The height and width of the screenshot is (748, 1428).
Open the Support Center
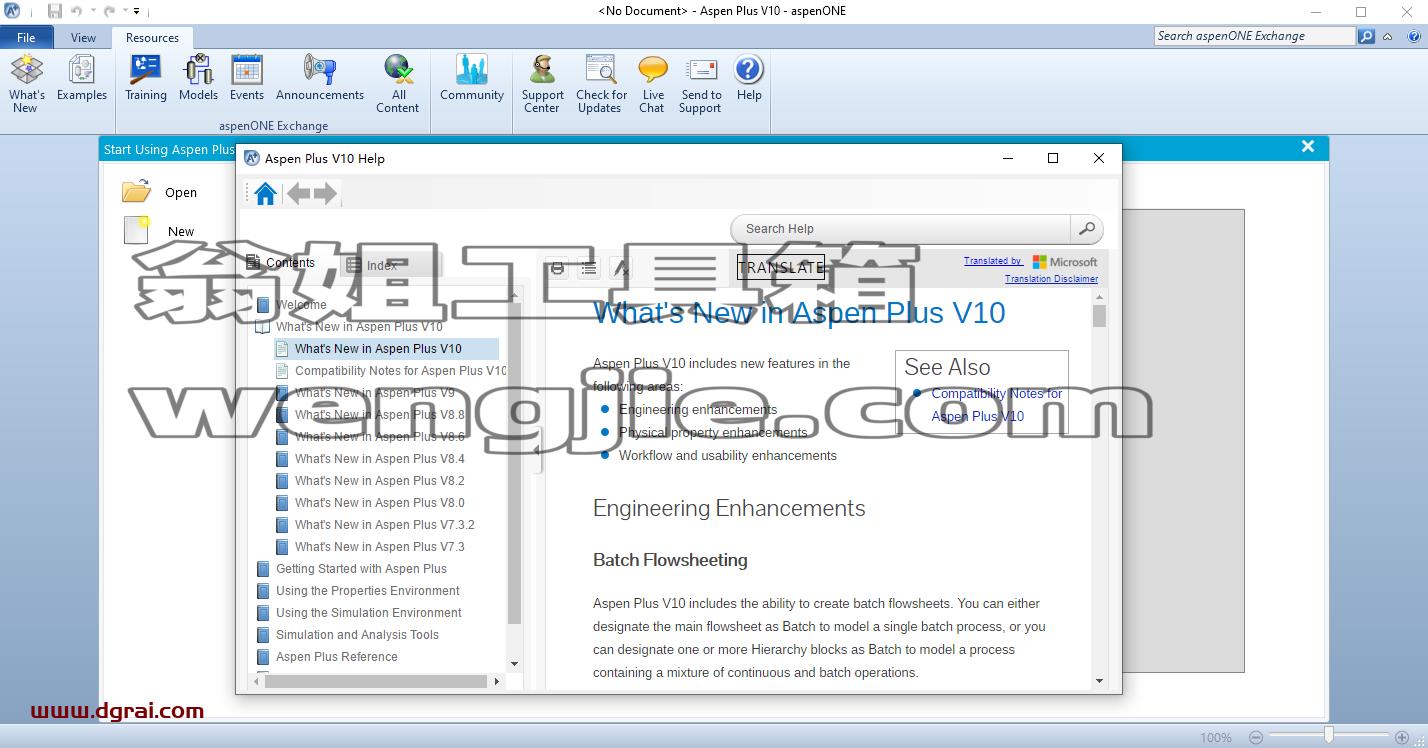(542, 83)
